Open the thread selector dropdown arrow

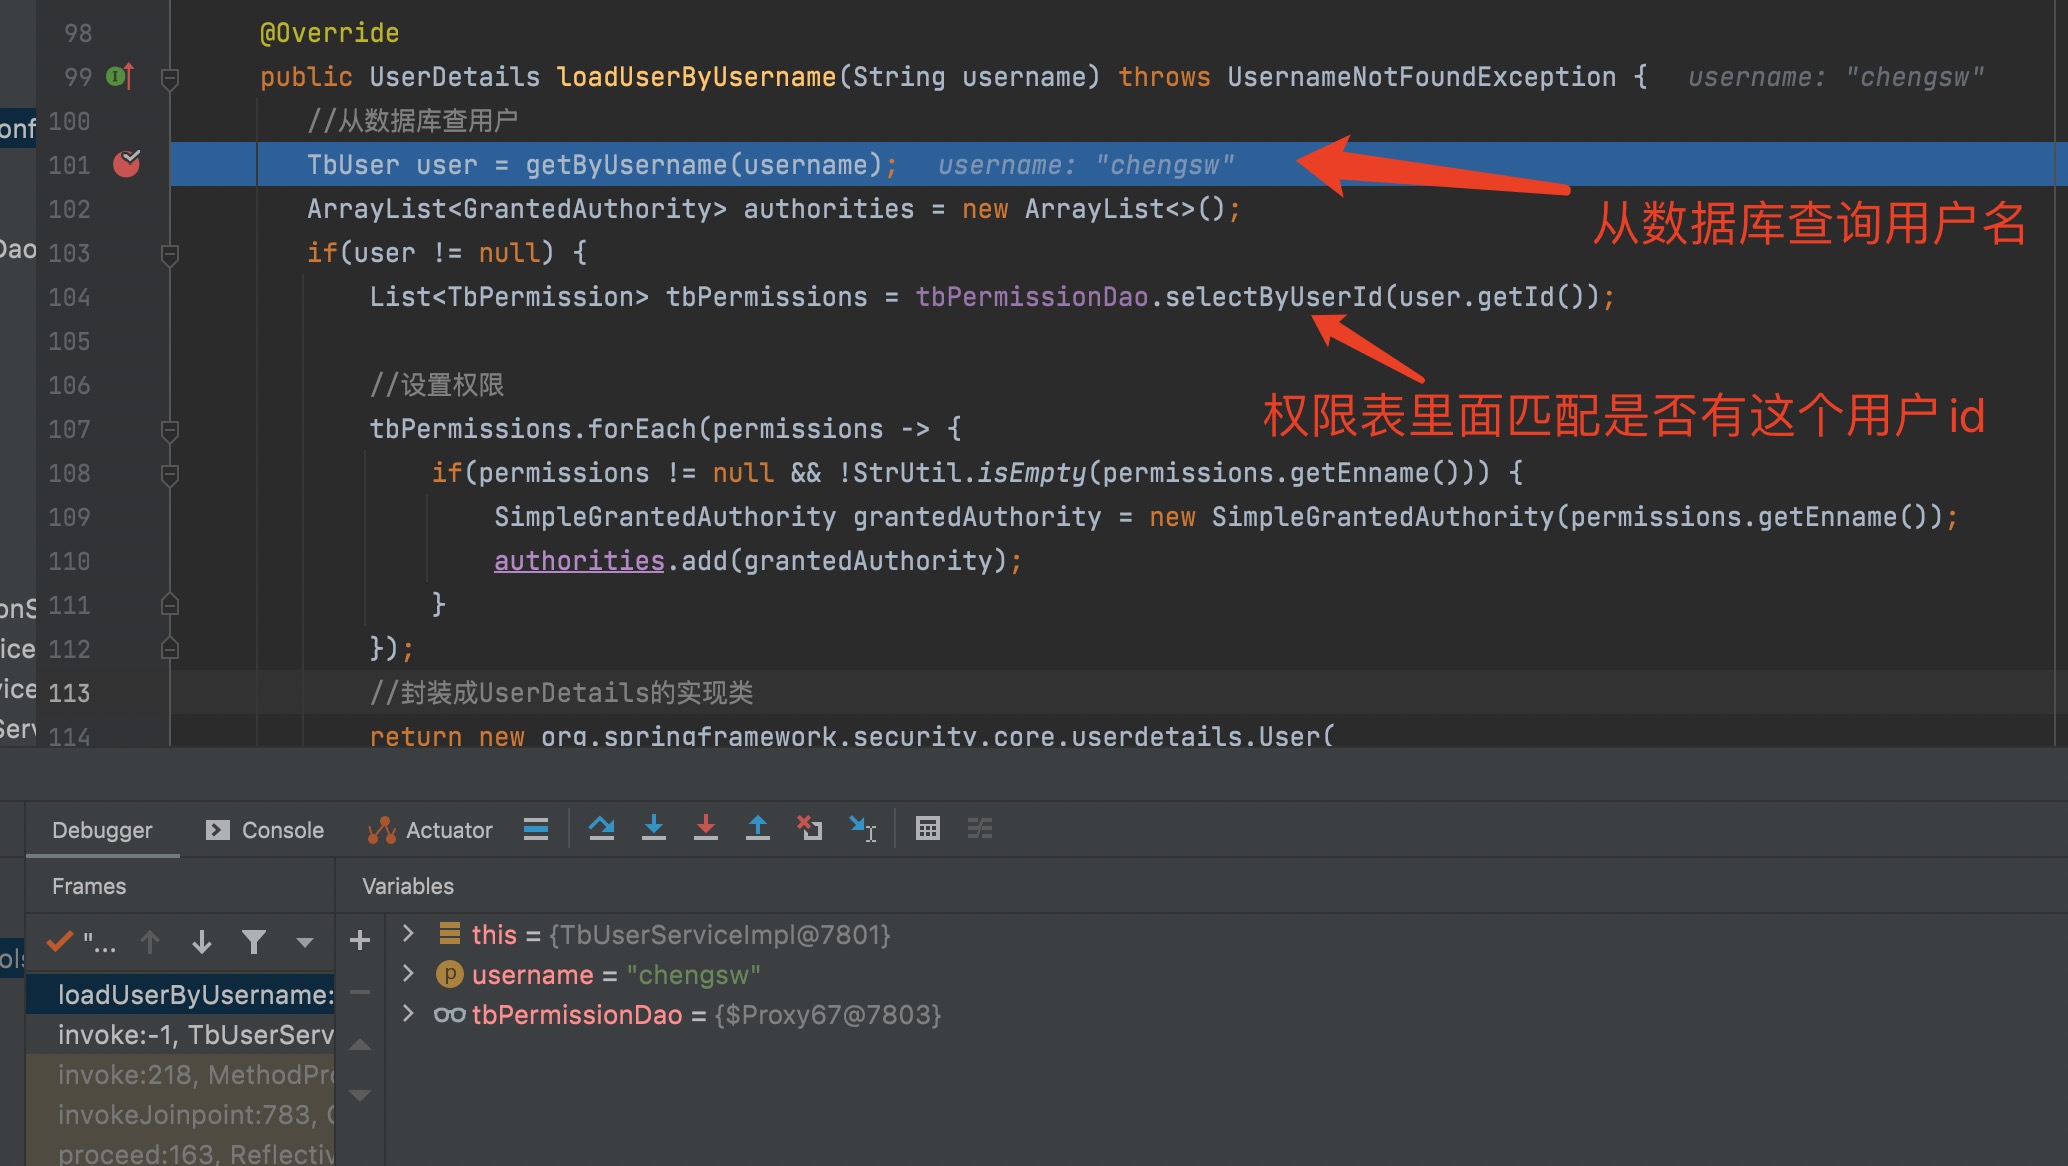tap(305, 941)
